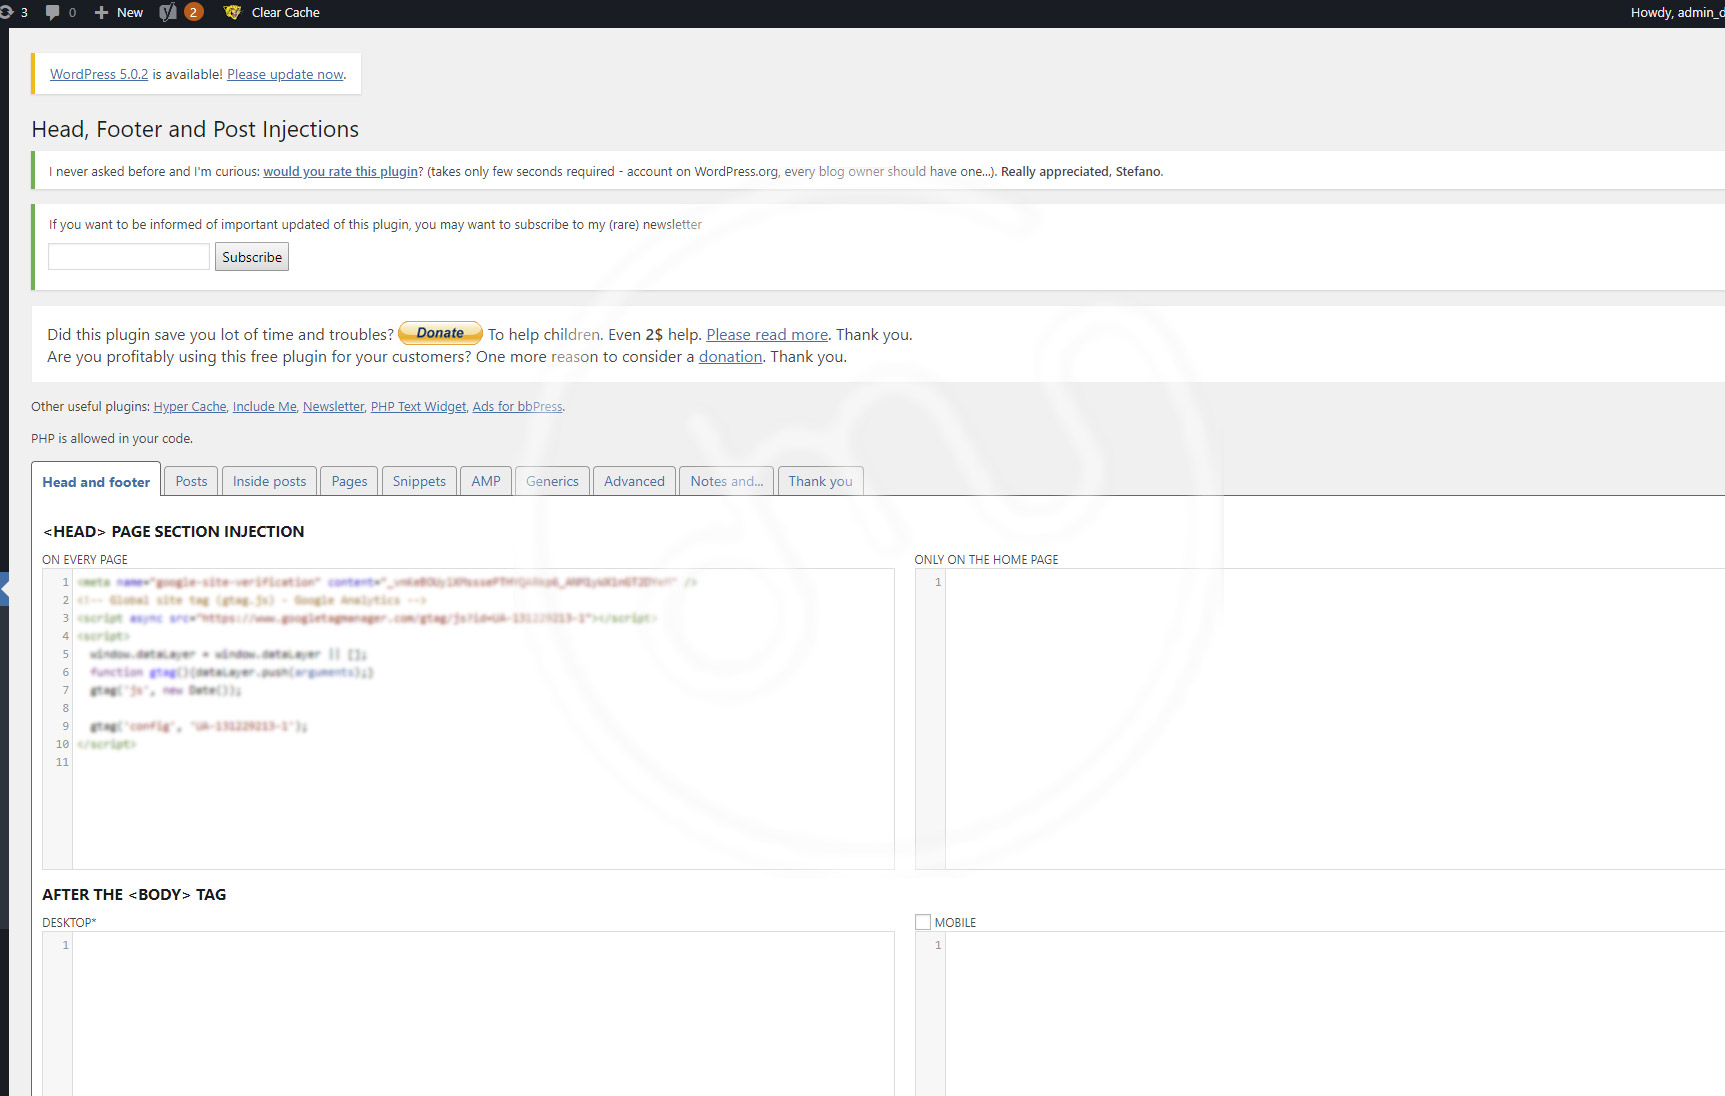The height and width of the screenshot is (1096, 1725).
Task: Focus the newsletter email input field
Action: coord(129,257)
